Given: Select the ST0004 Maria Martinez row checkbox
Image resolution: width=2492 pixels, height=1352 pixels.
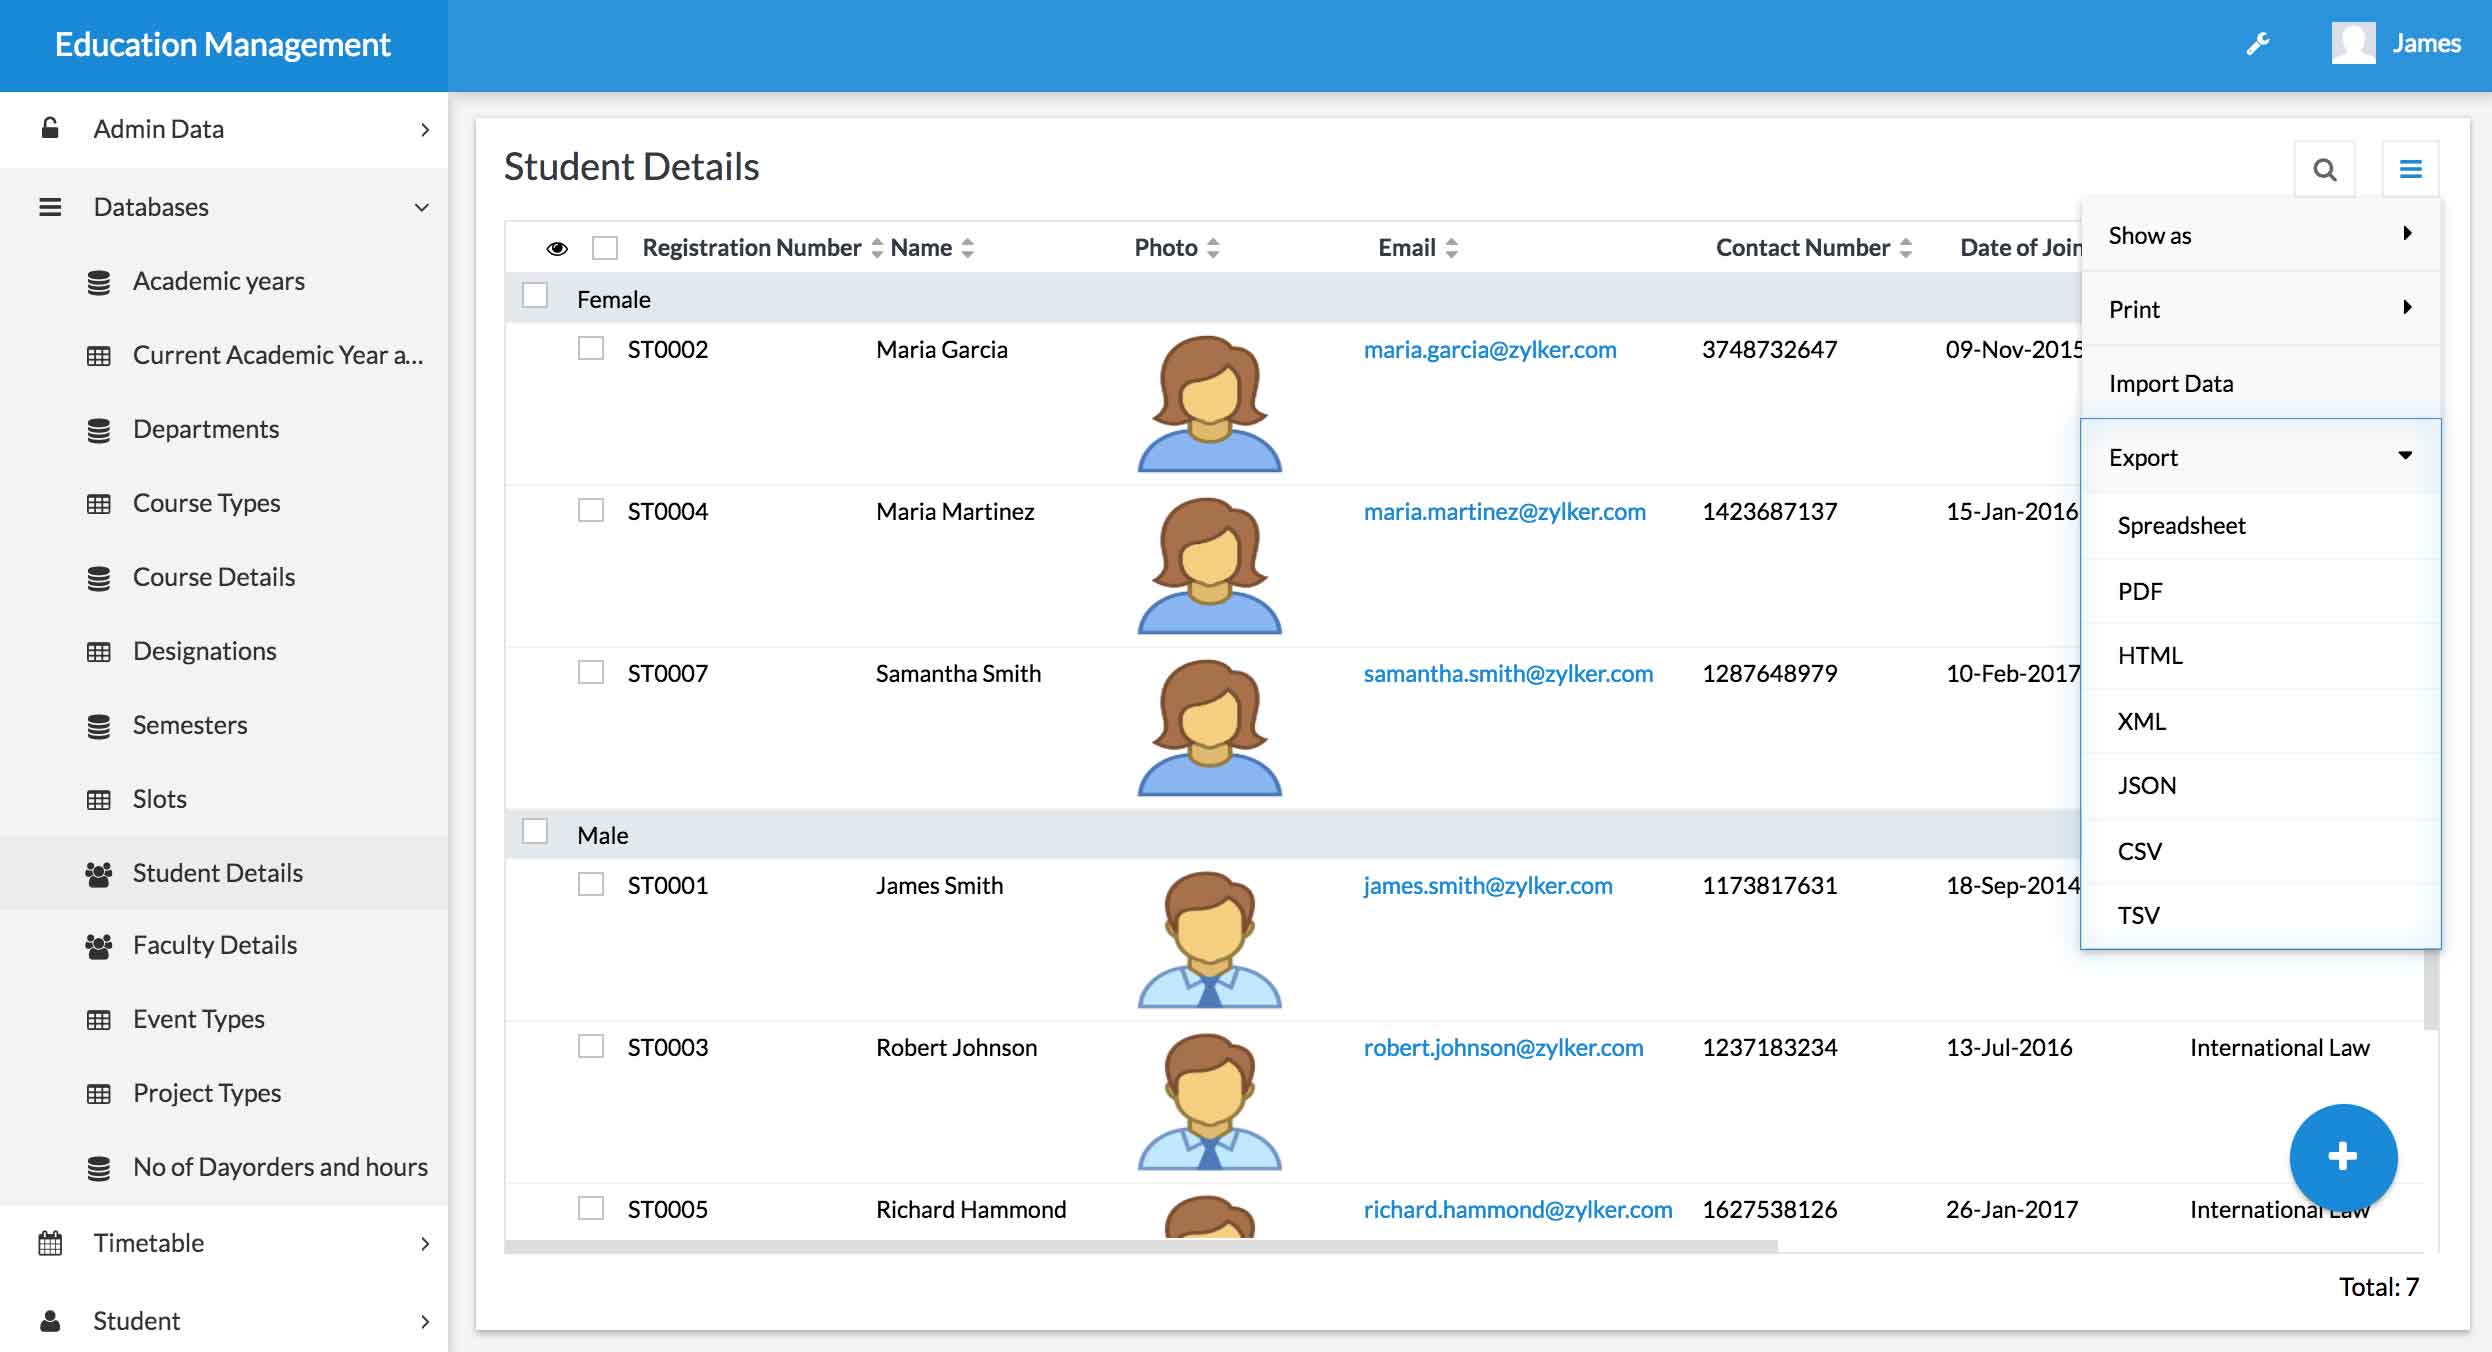Looking at the screenshot, I should (591, 510).
